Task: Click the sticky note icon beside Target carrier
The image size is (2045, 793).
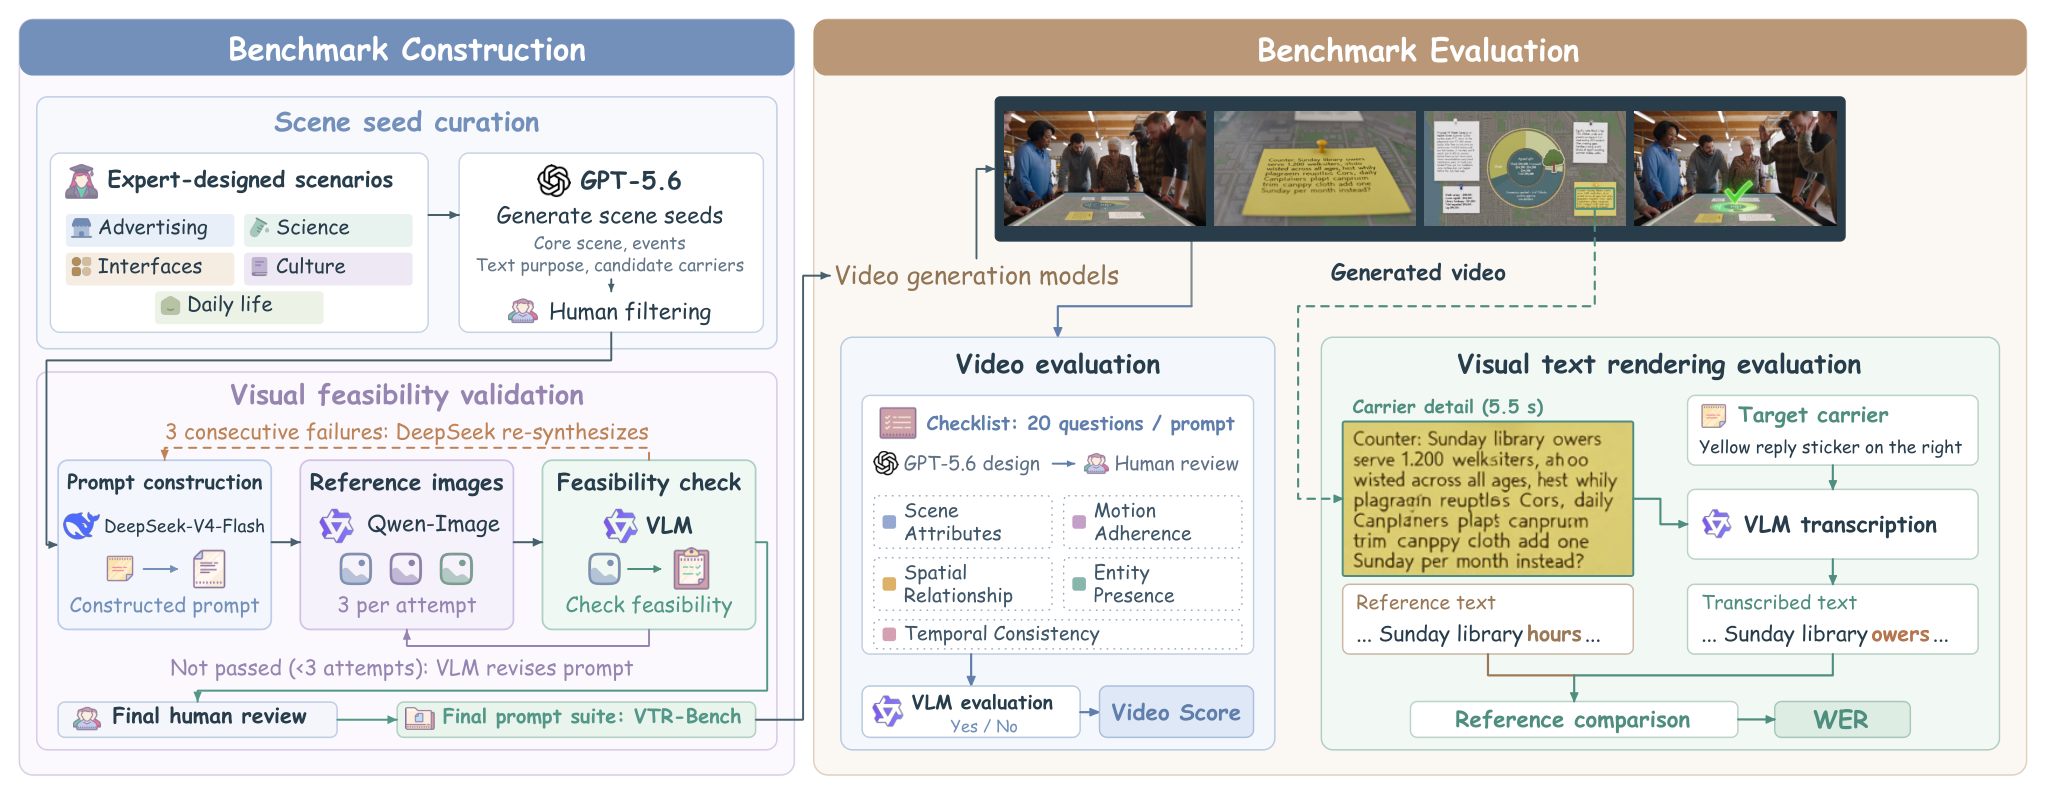Action: [x=1714, y=415]
